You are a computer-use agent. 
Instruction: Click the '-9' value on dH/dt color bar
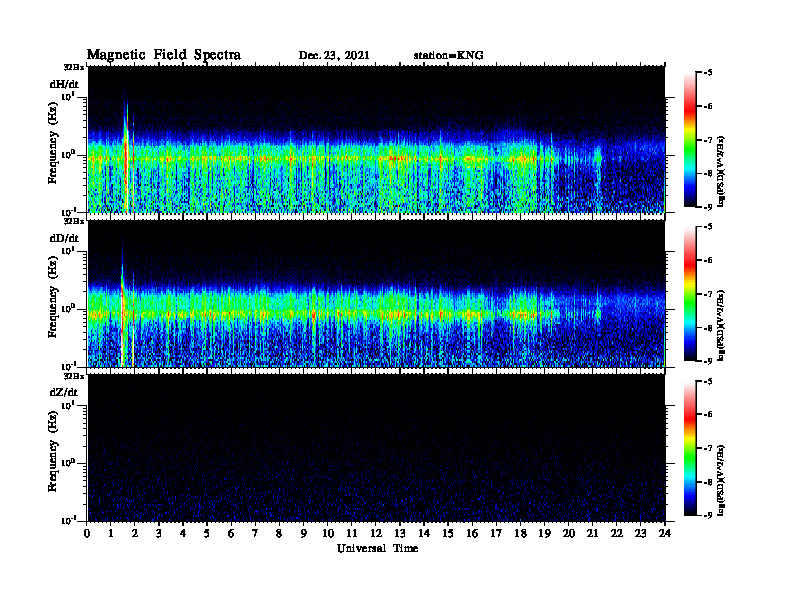pos(708,207)
